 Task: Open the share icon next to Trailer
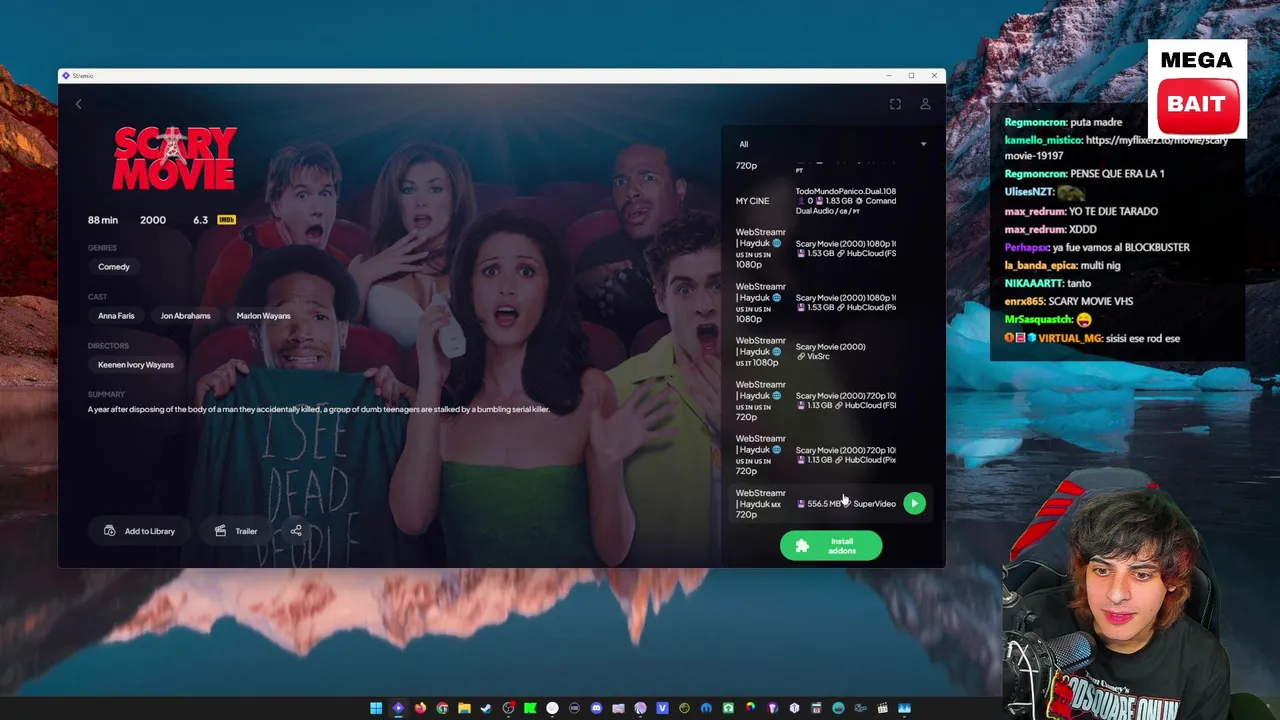coord(296,531)
